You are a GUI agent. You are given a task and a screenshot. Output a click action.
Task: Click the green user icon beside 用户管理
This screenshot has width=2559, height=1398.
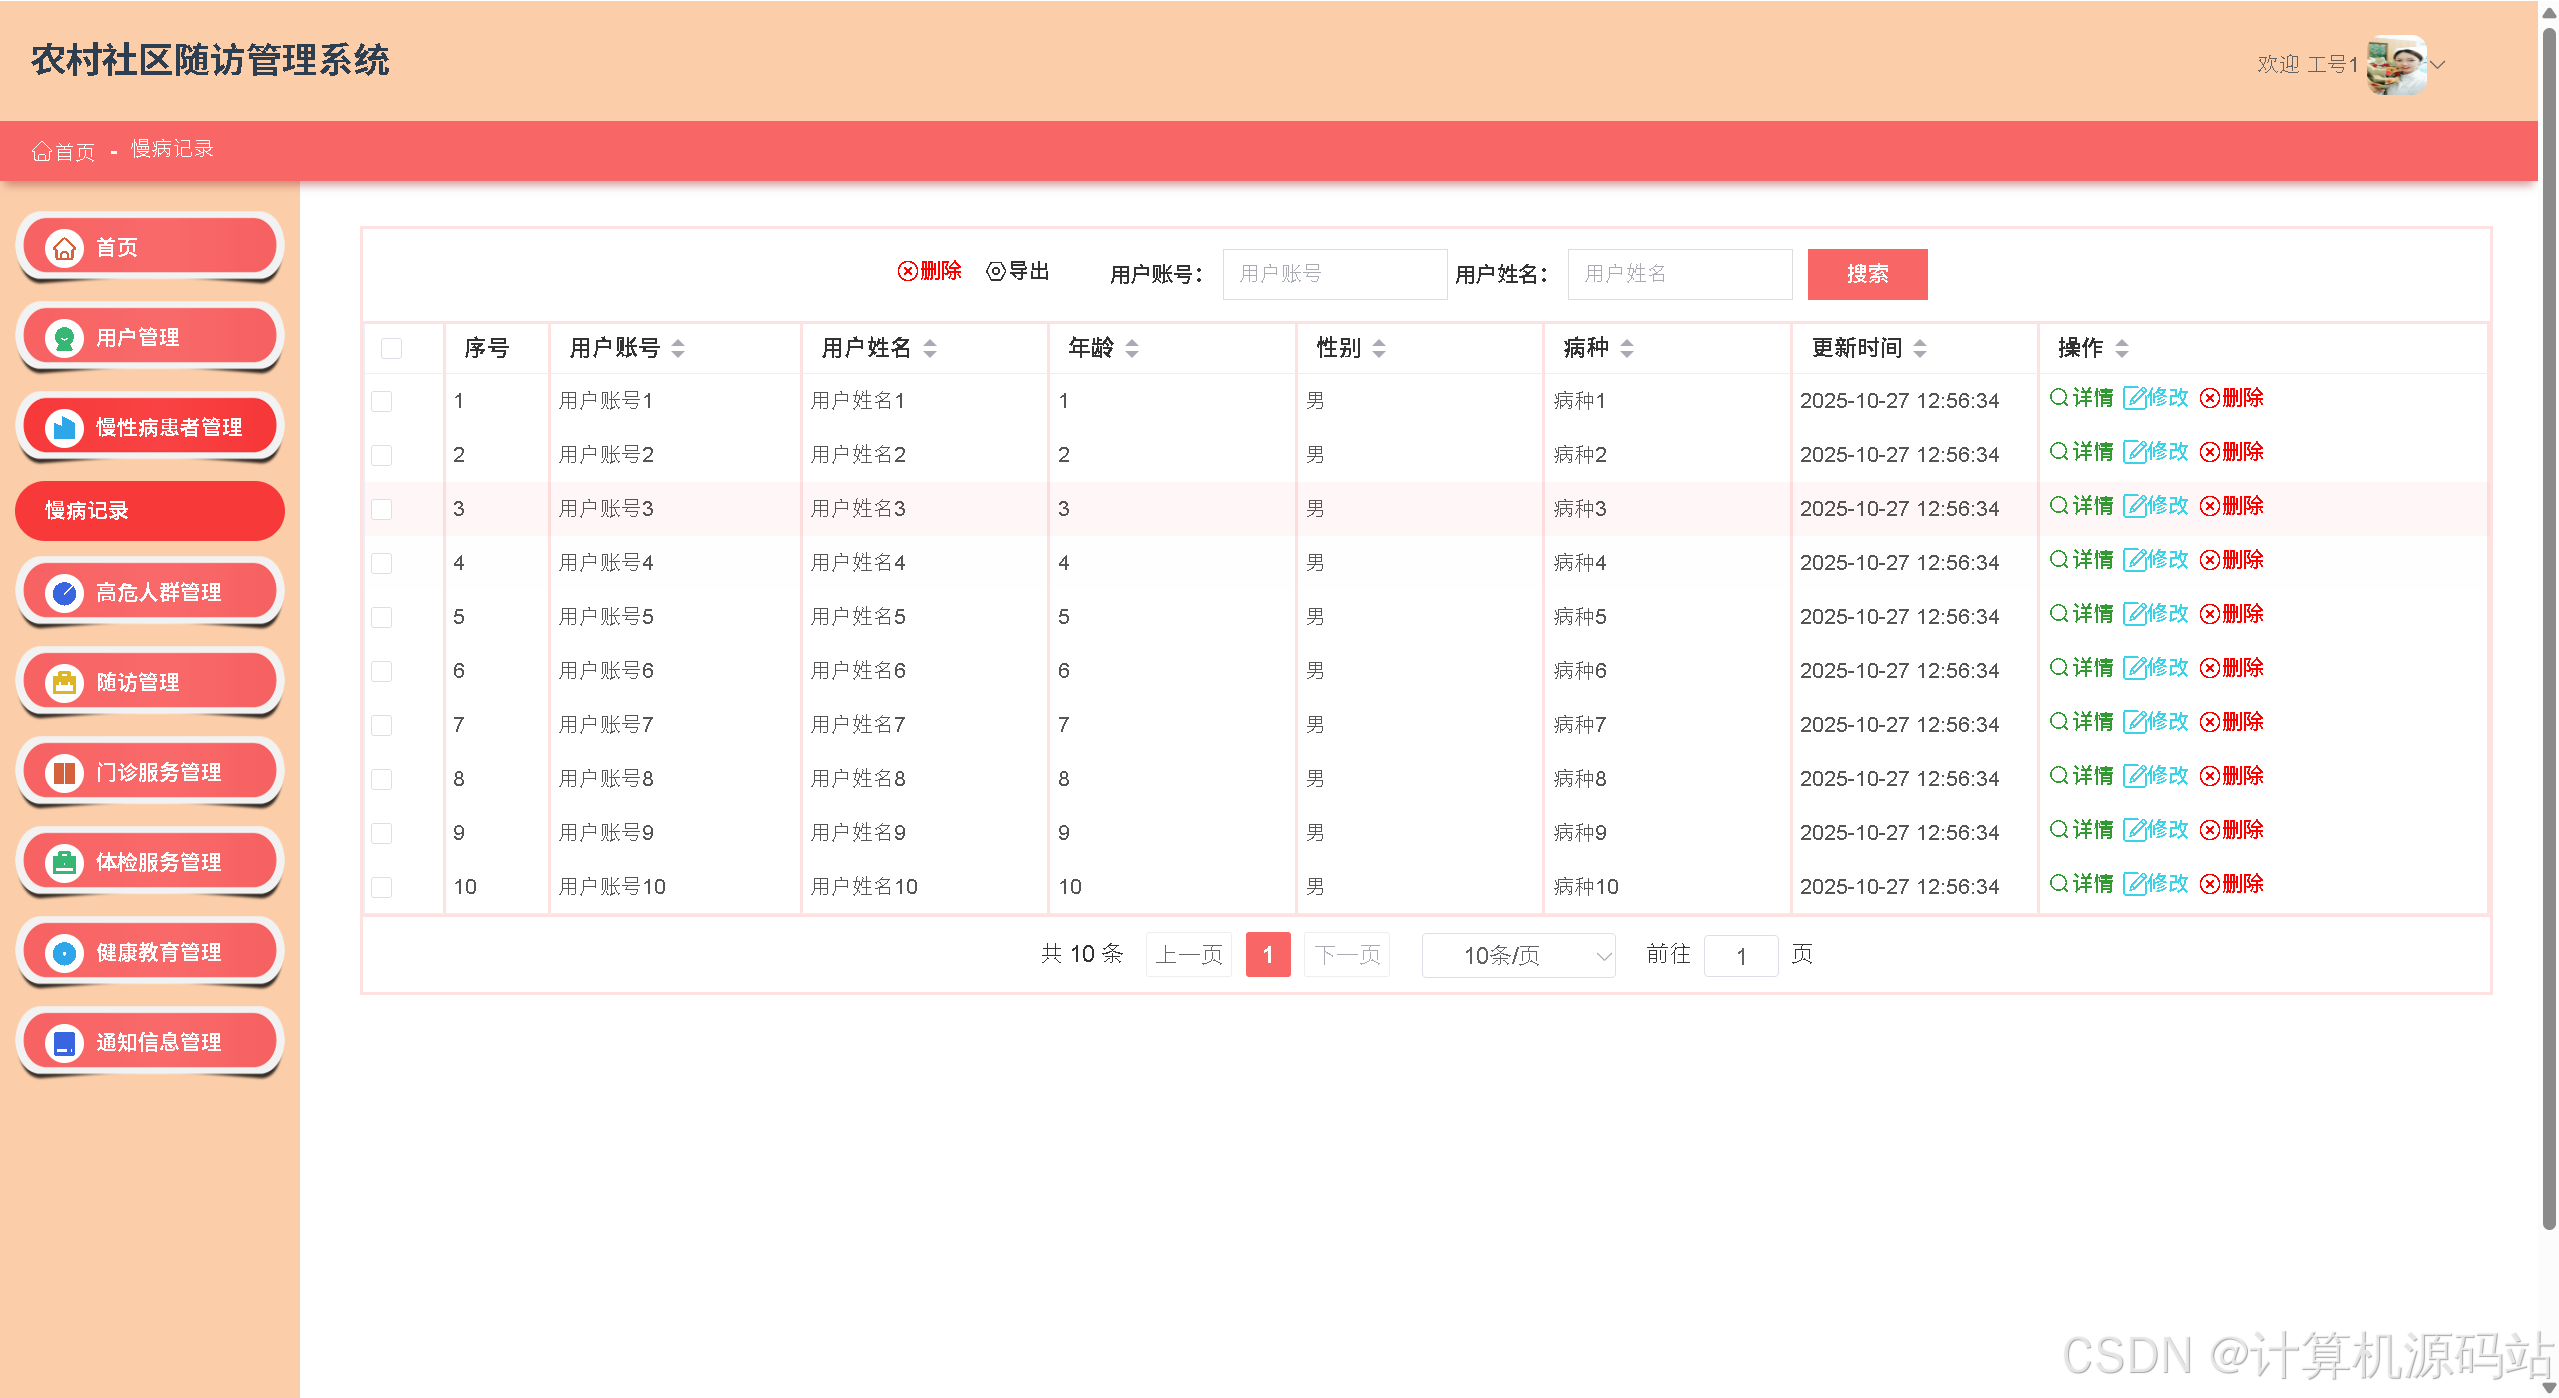tap(65, 338)
